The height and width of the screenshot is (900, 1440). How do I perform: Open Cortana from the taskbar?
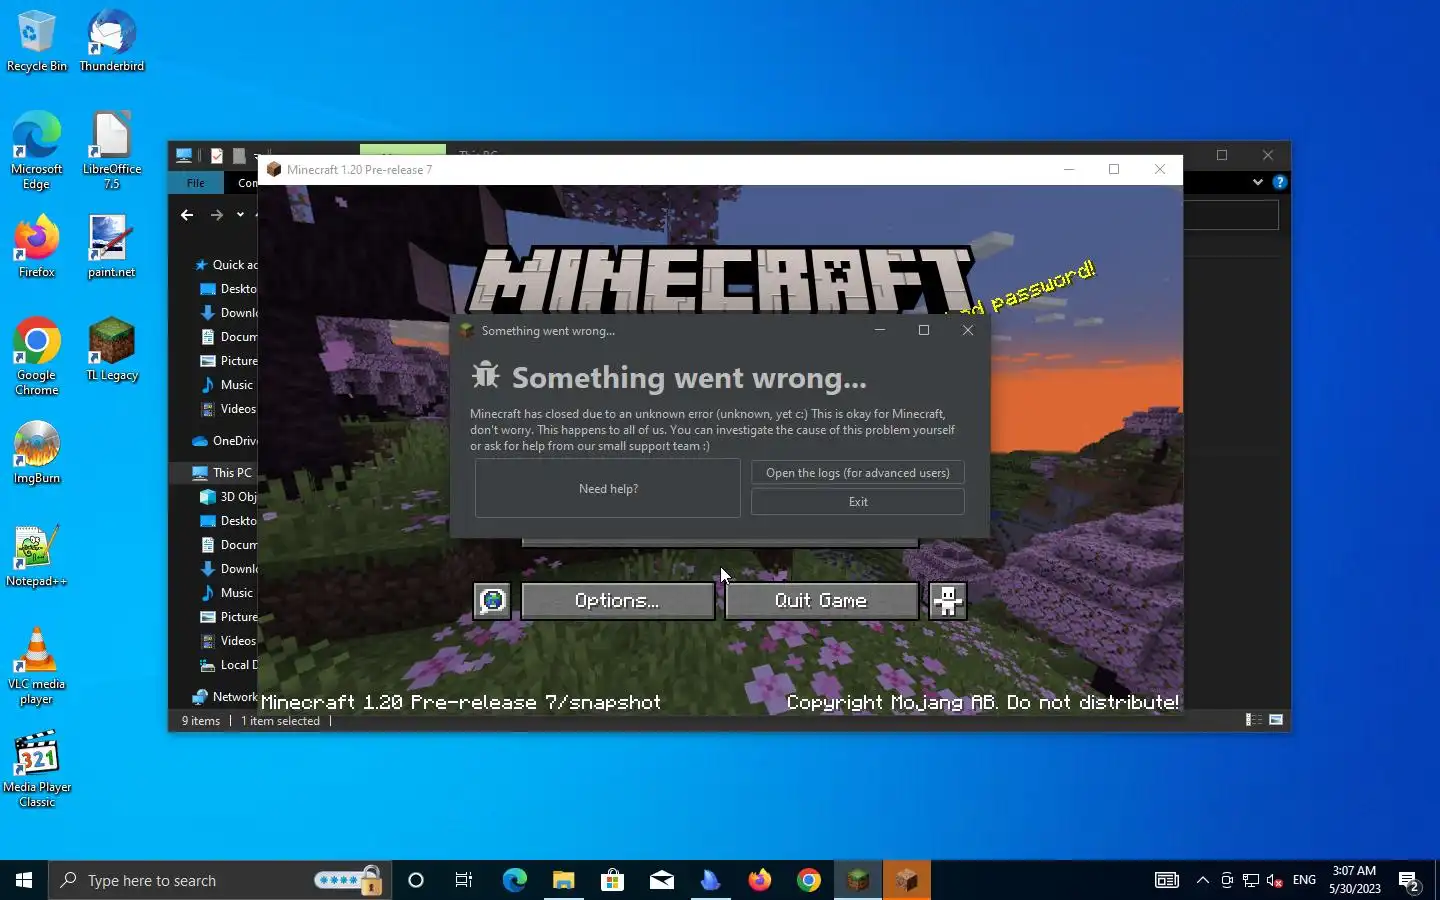click(x=416, y=880)
